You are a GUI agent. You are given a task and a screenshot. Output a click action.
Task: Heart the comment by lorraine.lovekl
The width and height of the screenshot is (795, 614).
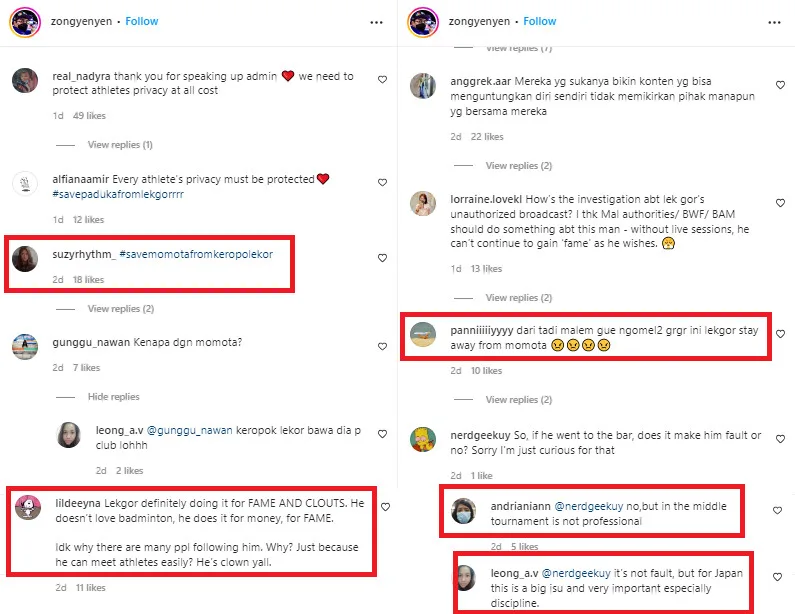pos(780,203)
